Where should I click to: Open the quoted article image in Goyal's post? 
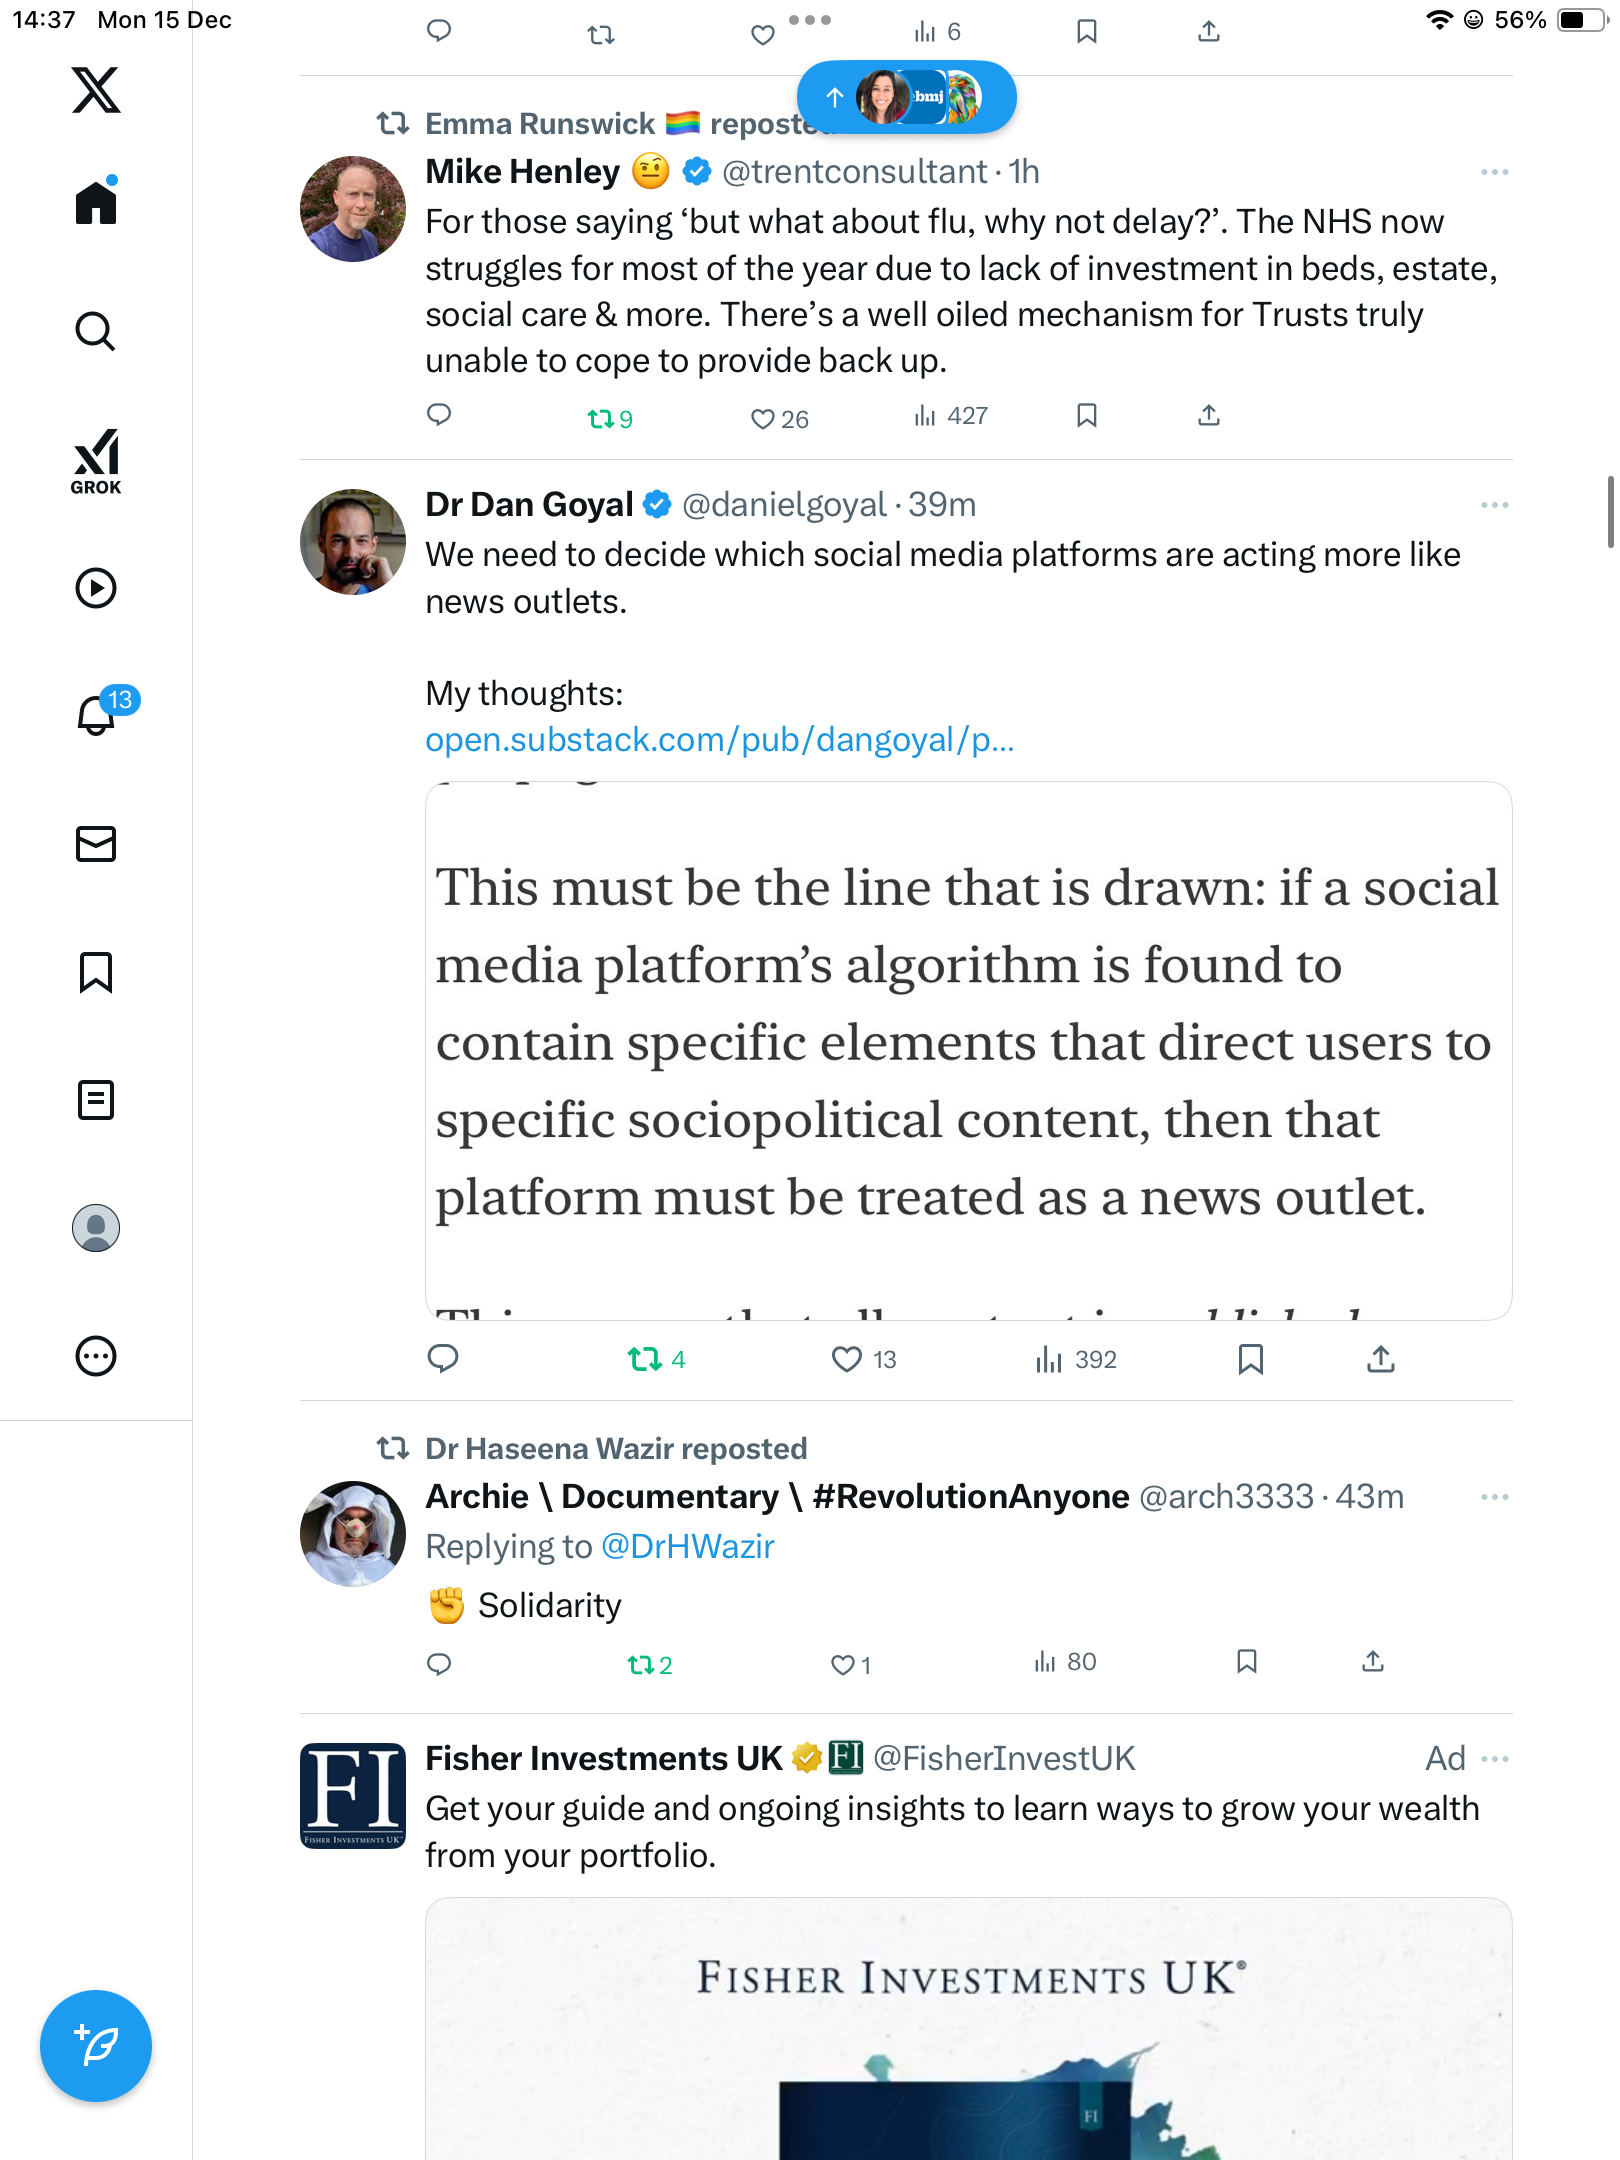pyautogui.click(x=968, y=1050)
